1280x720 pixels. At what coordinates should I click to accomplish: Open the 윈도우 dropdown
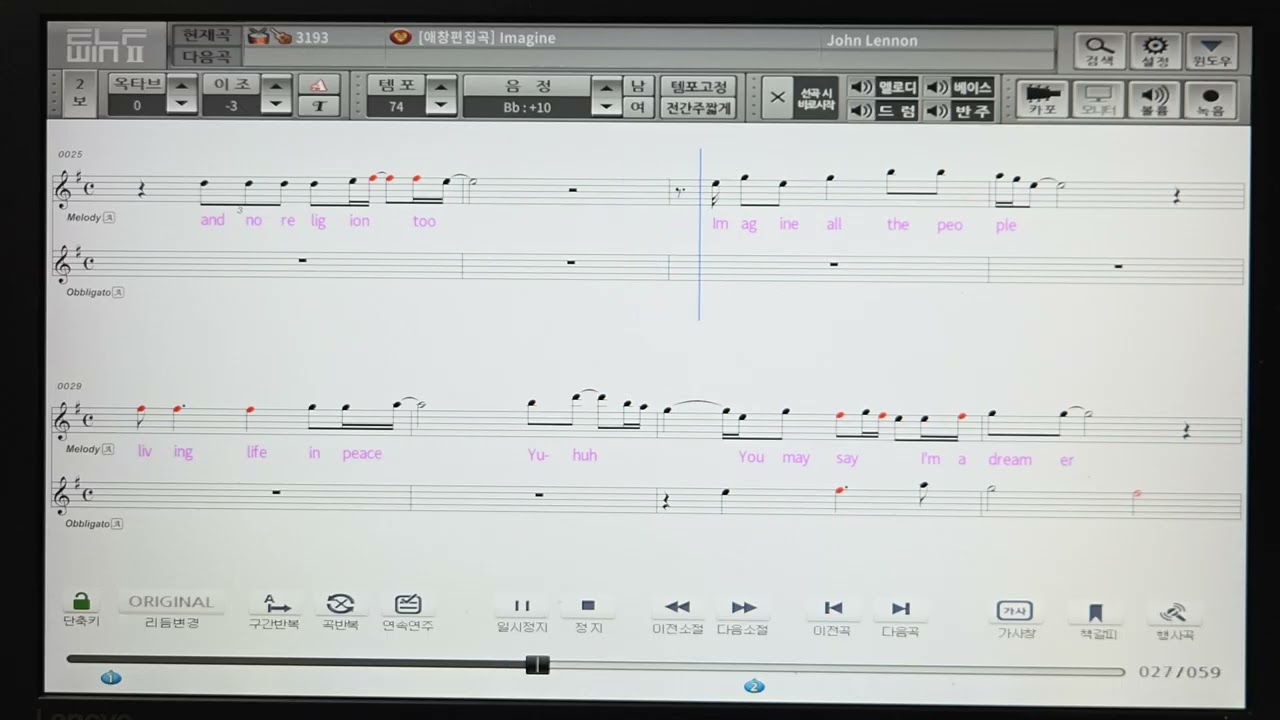[1212, 51]
